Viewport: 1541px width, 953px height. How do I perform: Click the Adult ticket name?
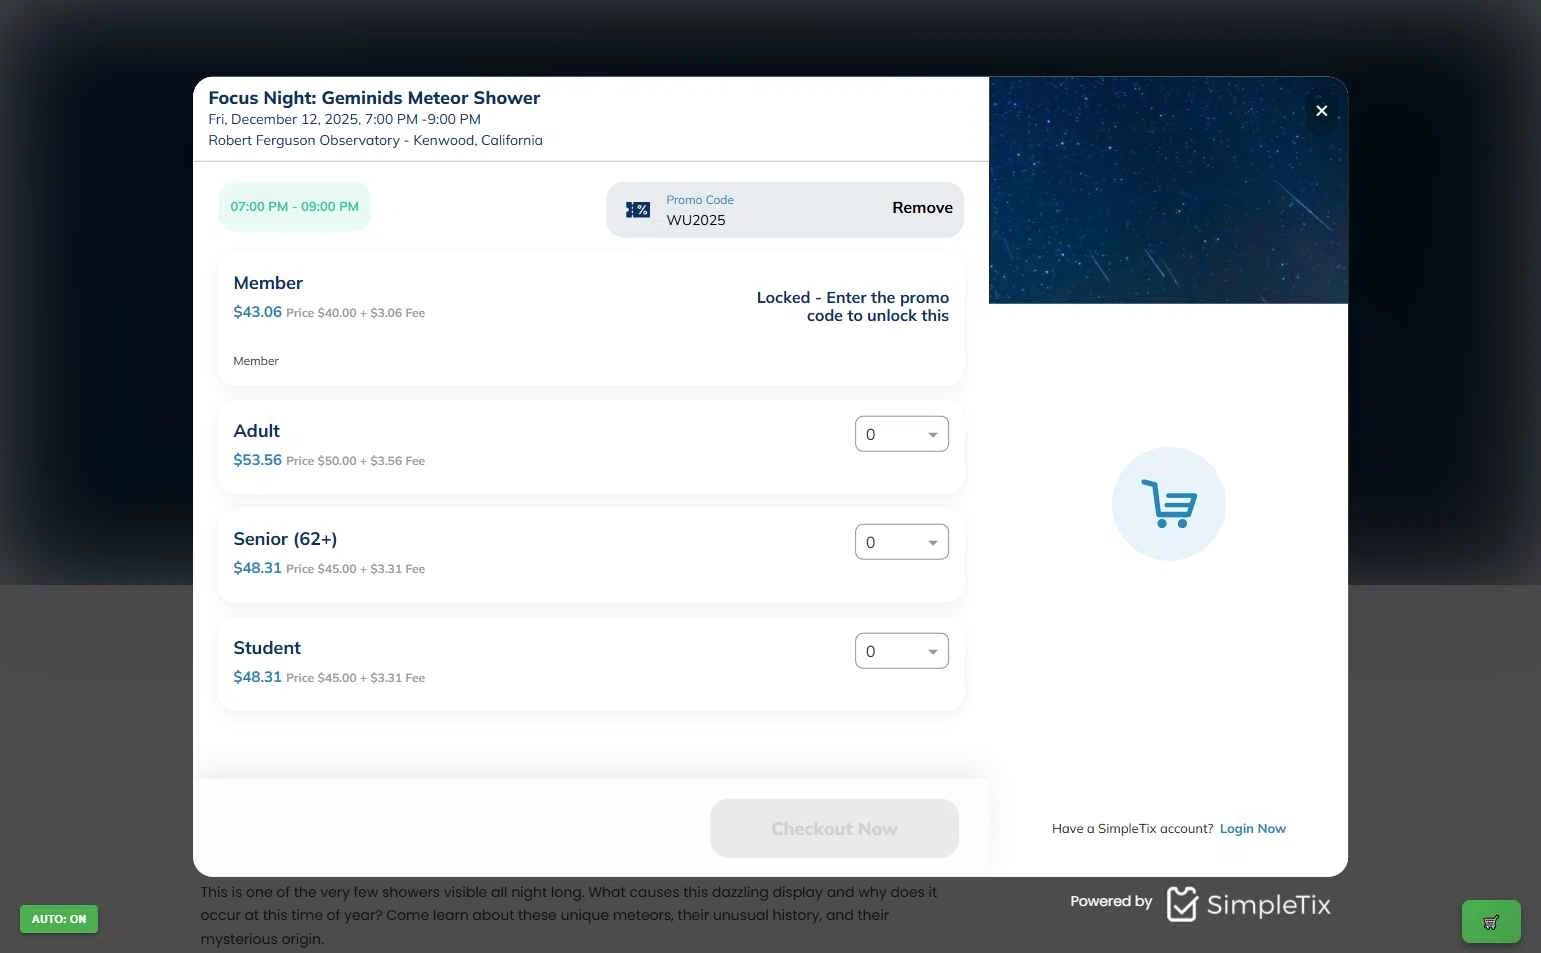256,431
